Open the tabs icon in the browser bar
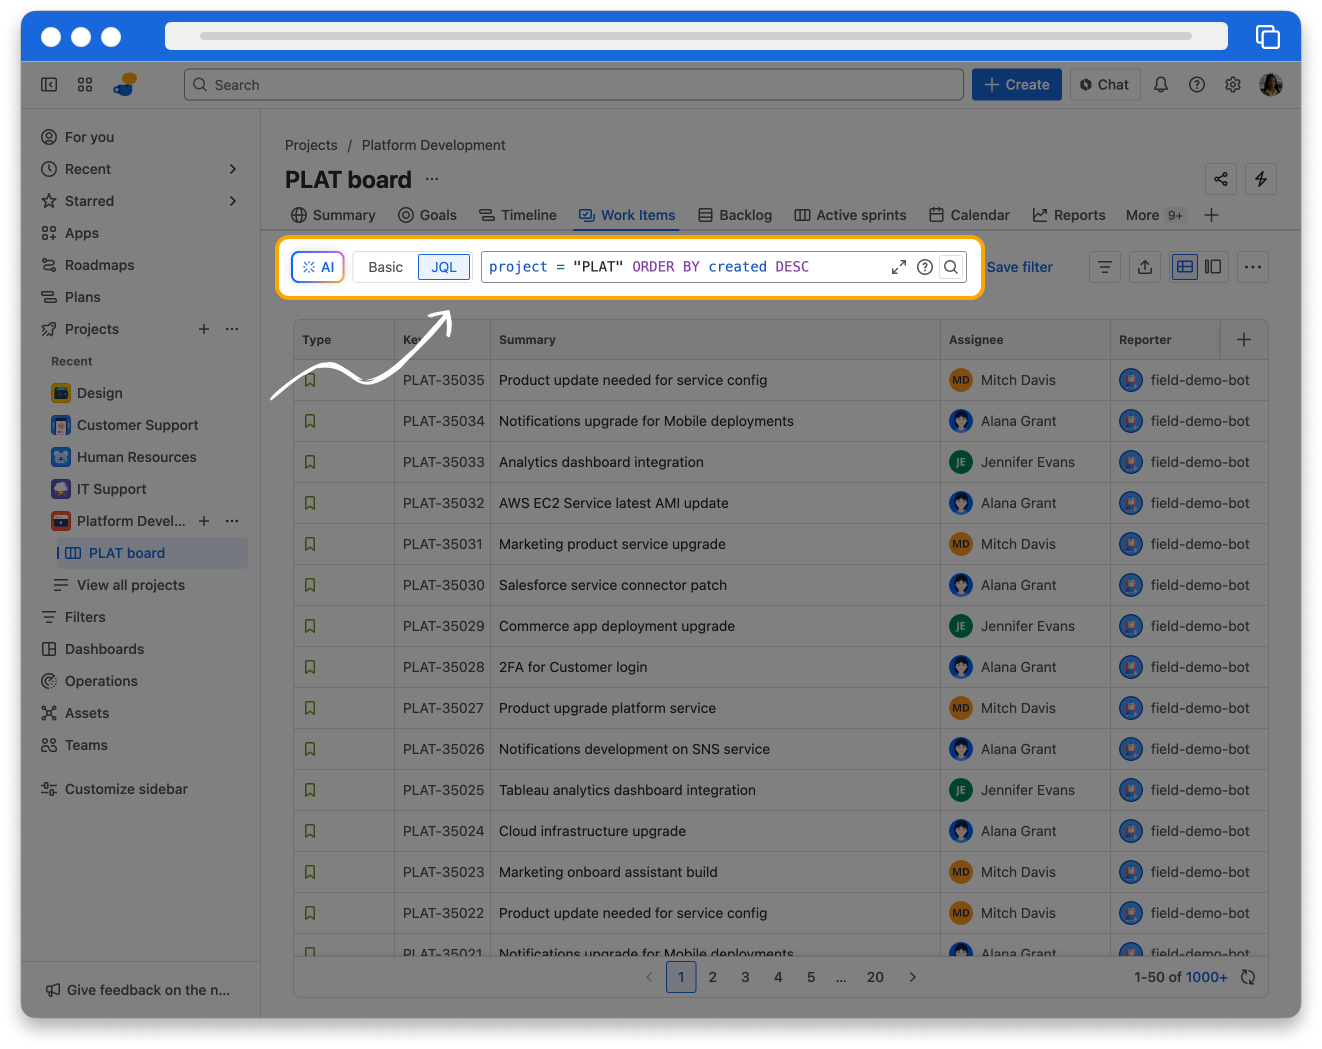The height and width of the screenshot is (1049, 1322). pyautogui.click(x=1268, y=37)
